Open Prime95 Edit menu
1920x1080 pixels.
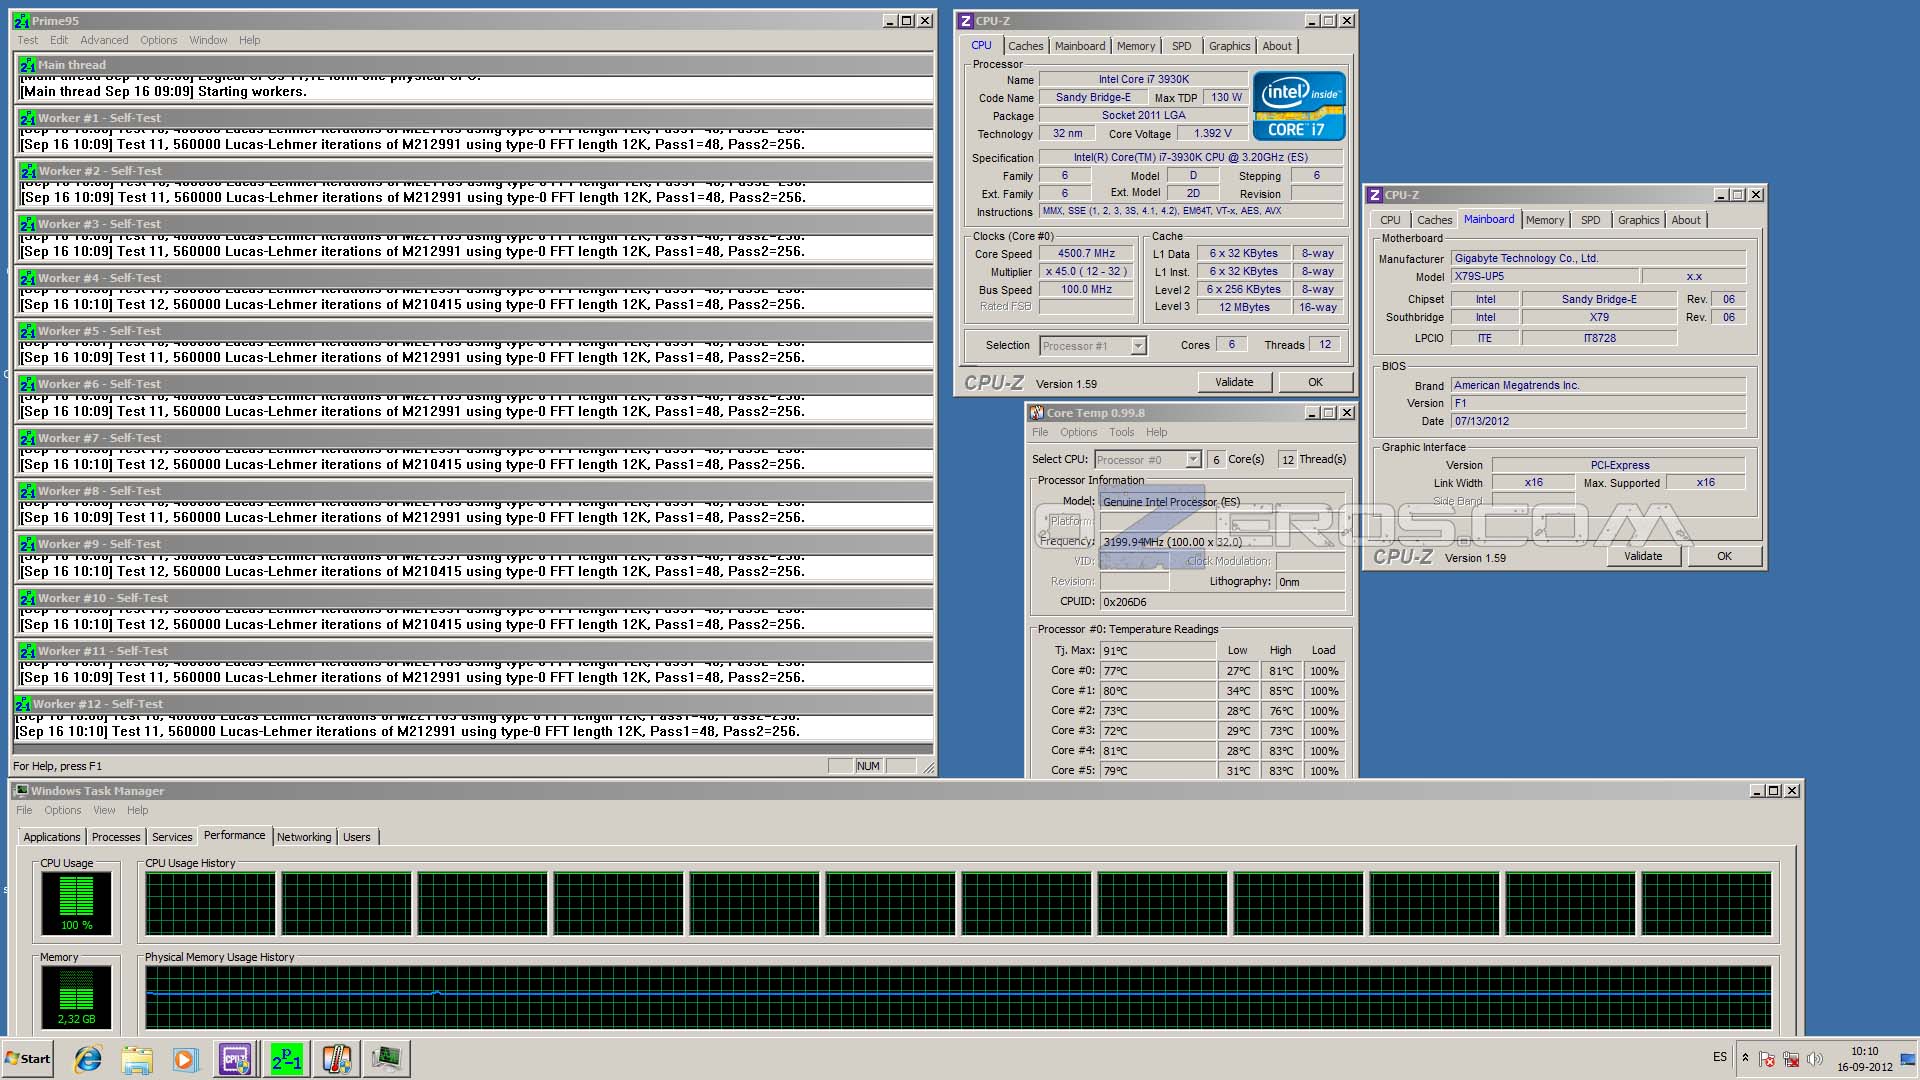59,40
